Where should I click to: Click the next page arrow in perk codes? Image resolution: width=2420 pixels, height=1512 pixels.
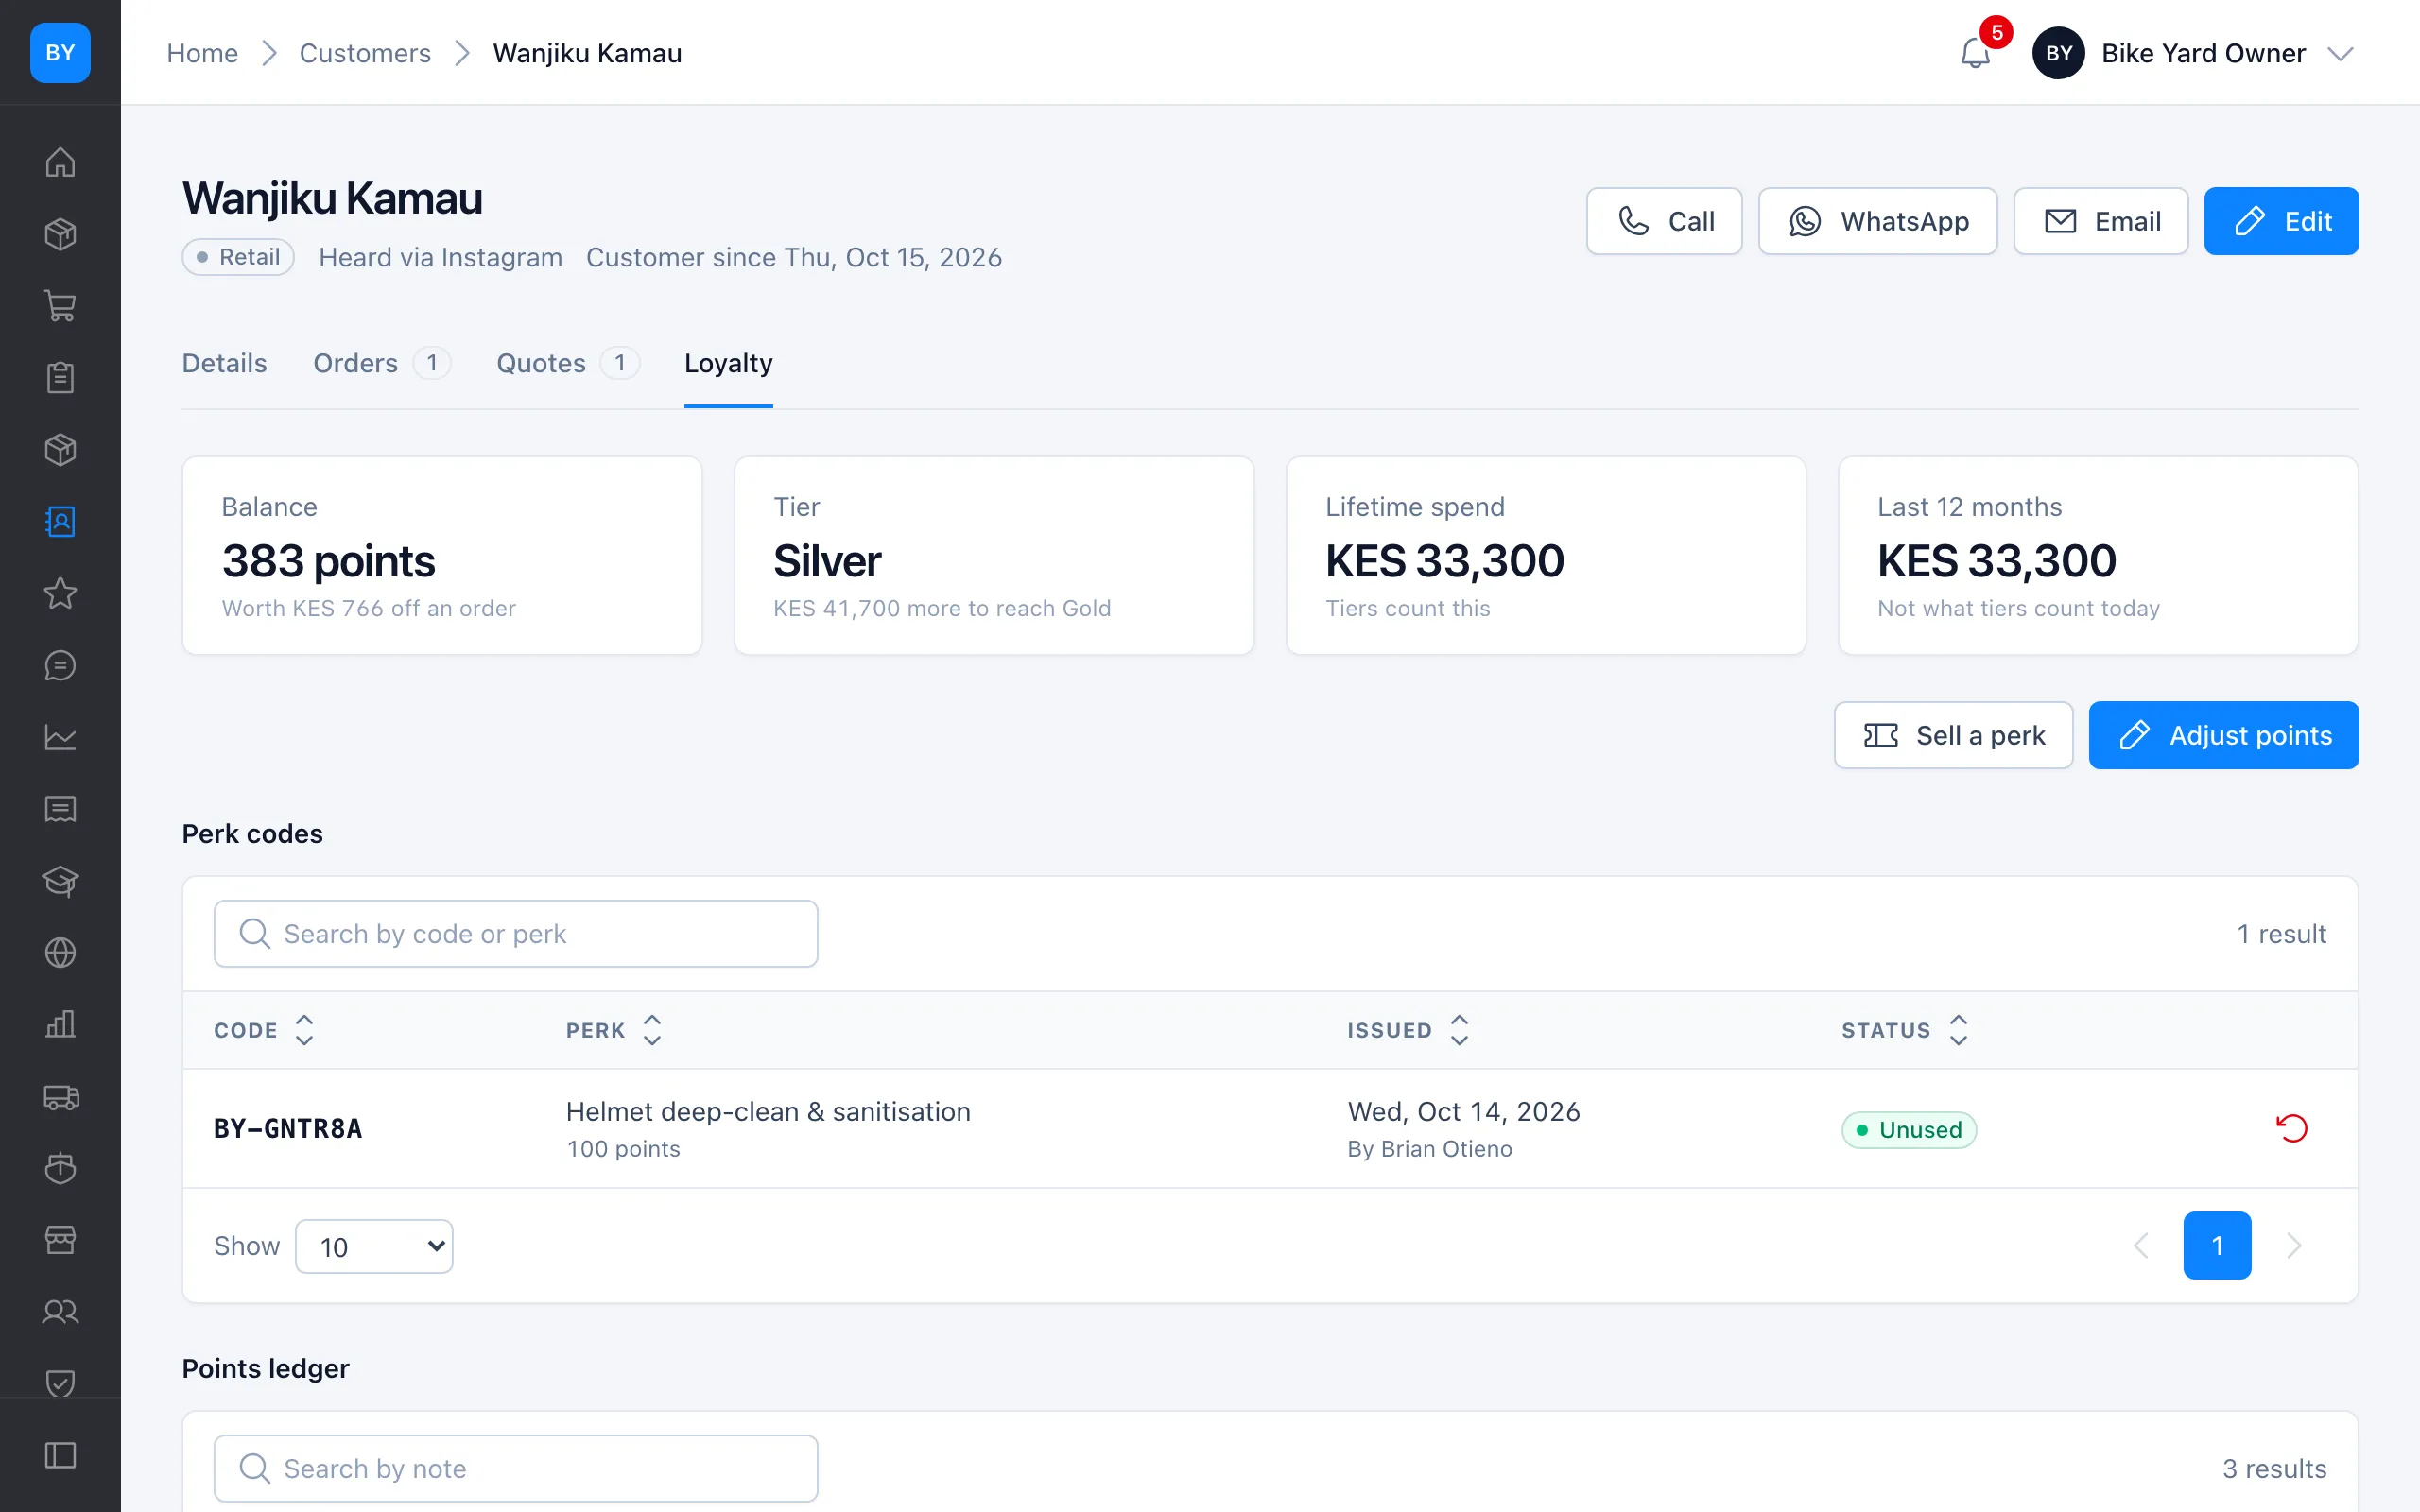click(x=2294, y=1245)
